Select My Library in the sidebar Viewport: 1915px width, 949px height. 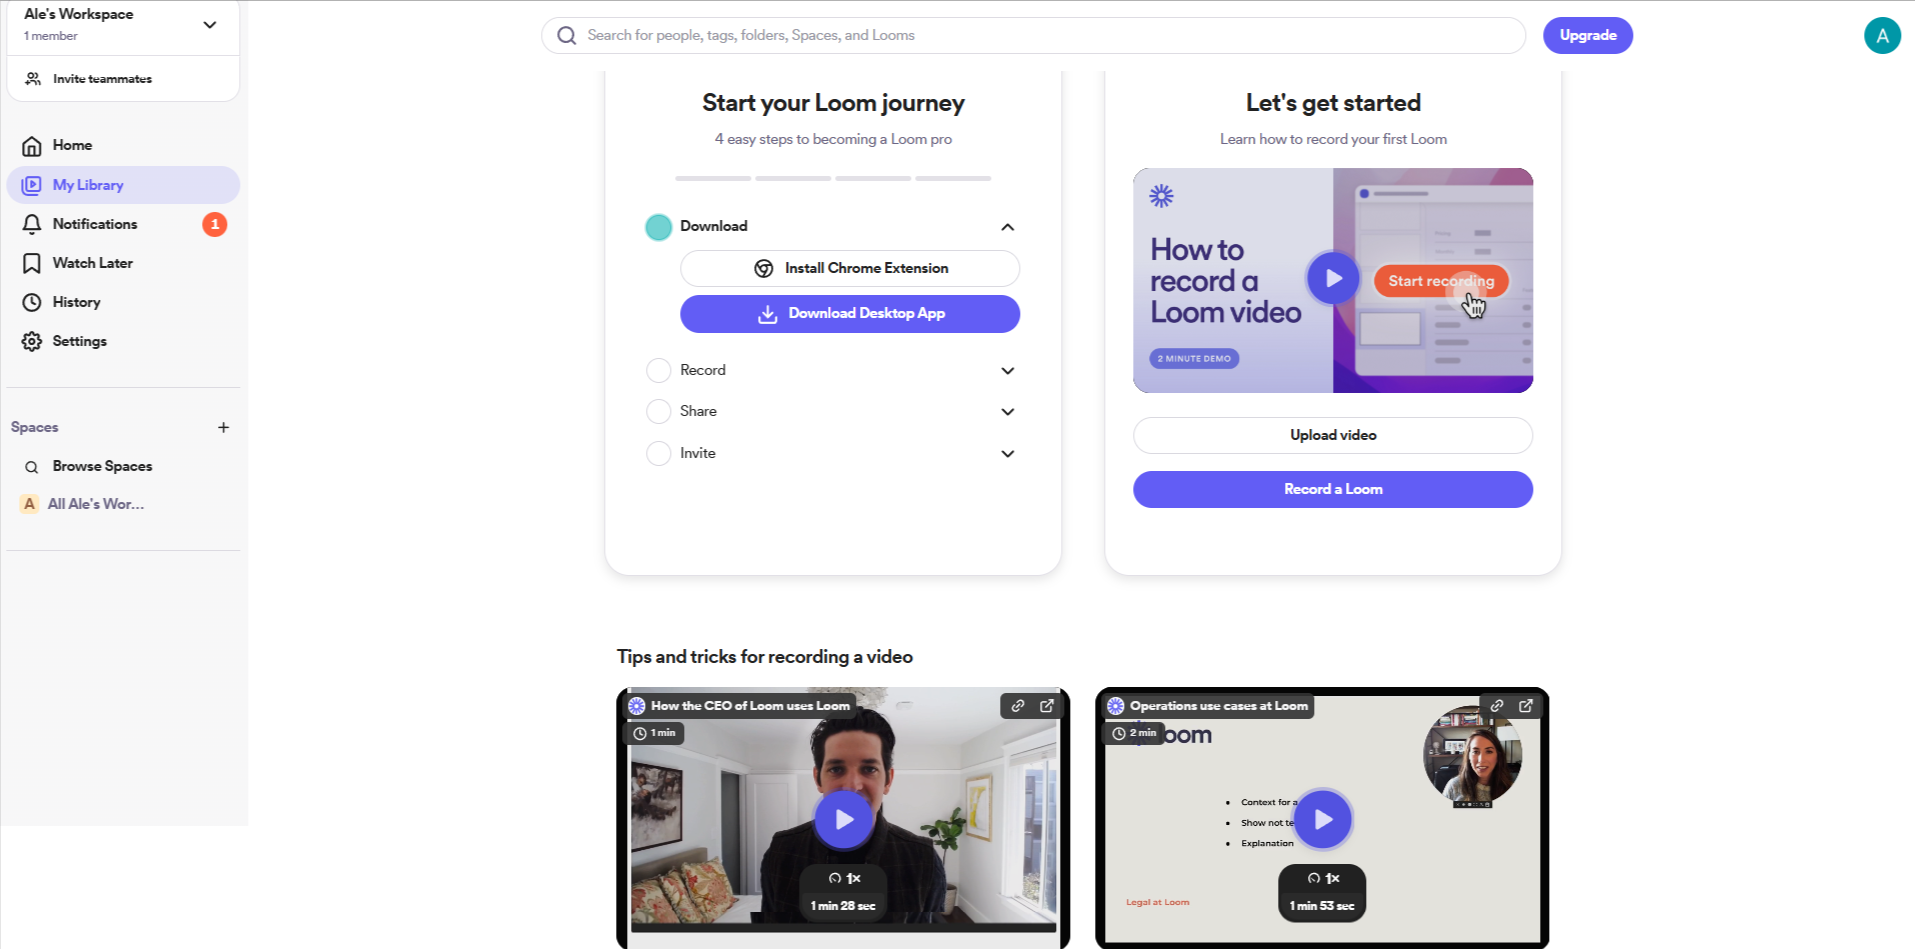pyautogui.click(x=123, y=185)
